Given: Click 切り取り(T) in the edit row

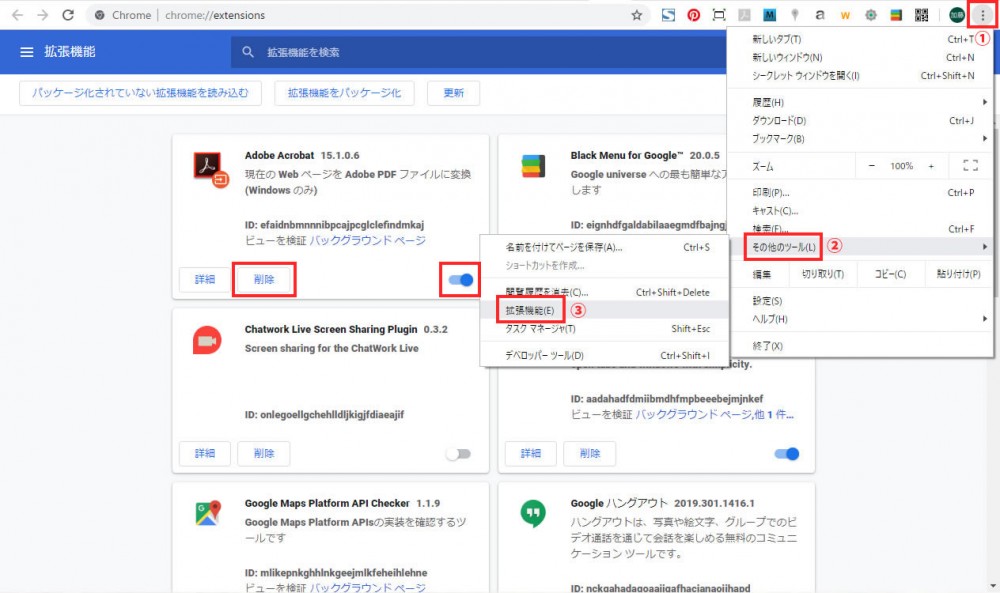Looking at the screenshot, I should [823, 274].
